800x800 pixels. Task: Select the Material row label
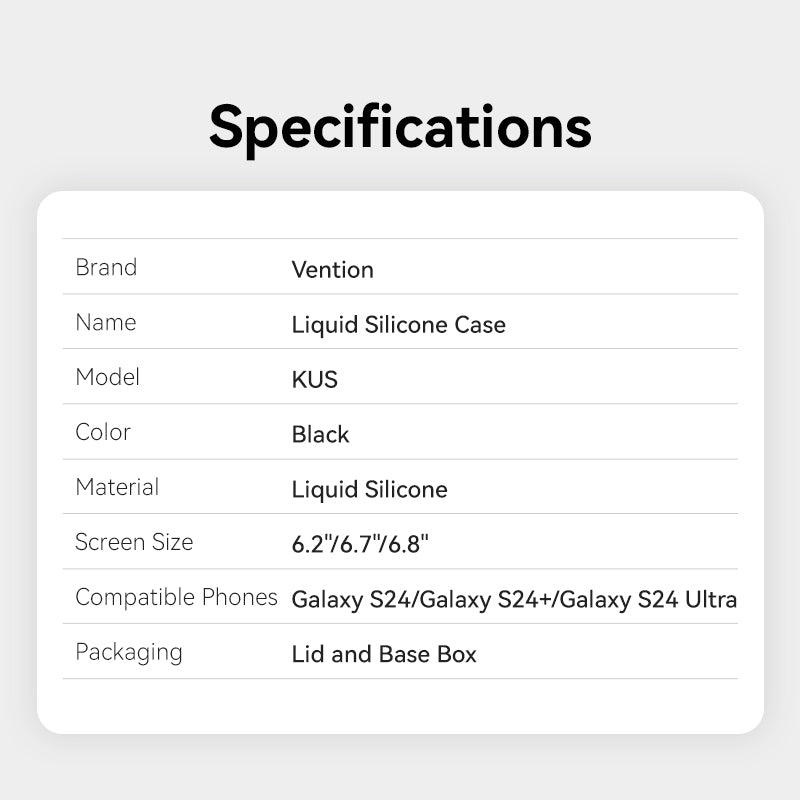click(117, 488)
